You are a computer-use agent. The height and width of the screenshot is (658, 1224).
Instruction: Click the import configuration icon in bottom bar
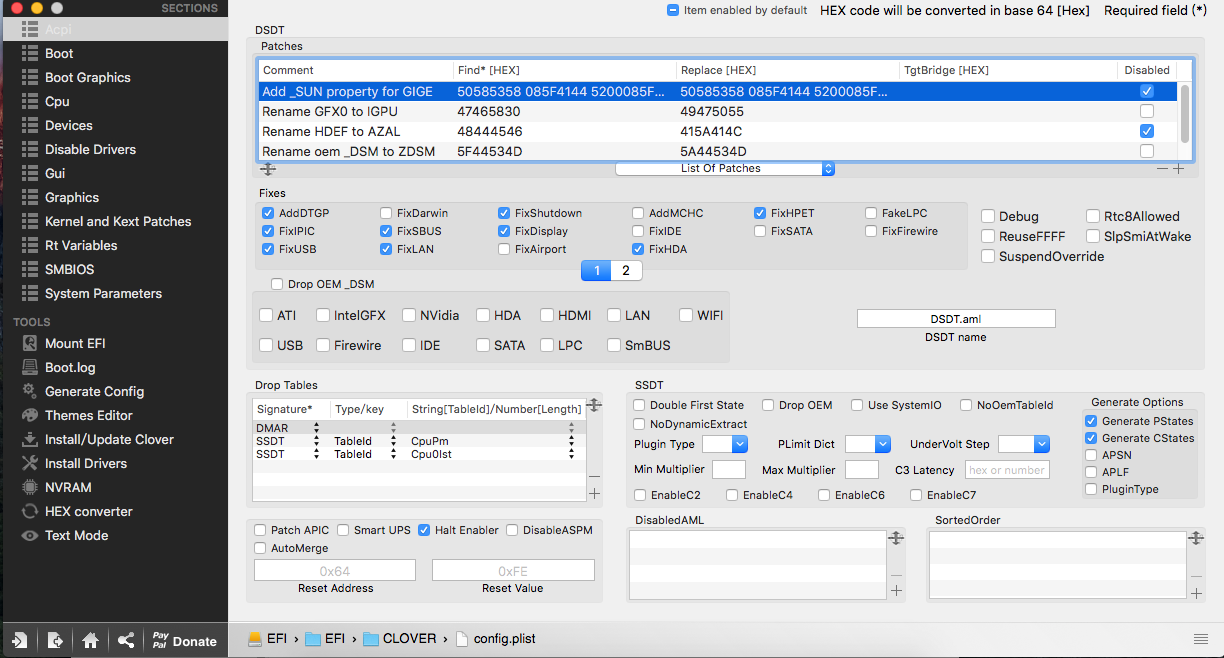point(20,640)
